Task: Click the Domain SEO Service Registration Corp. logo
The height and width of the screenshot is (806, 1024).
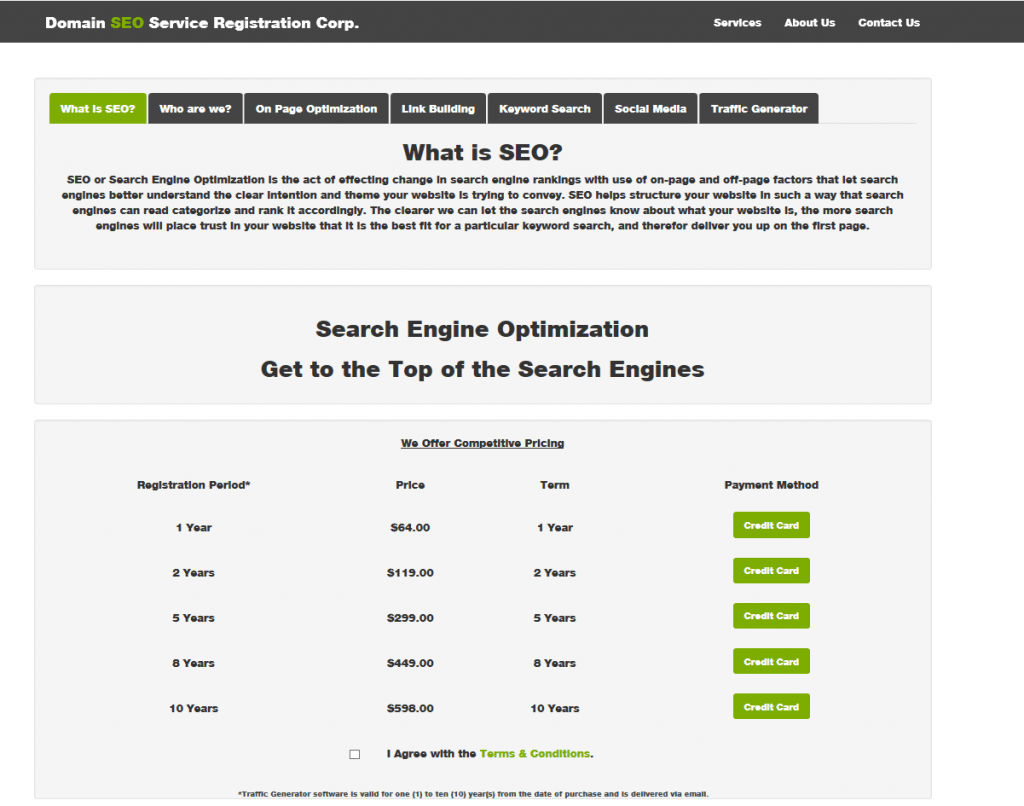Action: point(202,23)
